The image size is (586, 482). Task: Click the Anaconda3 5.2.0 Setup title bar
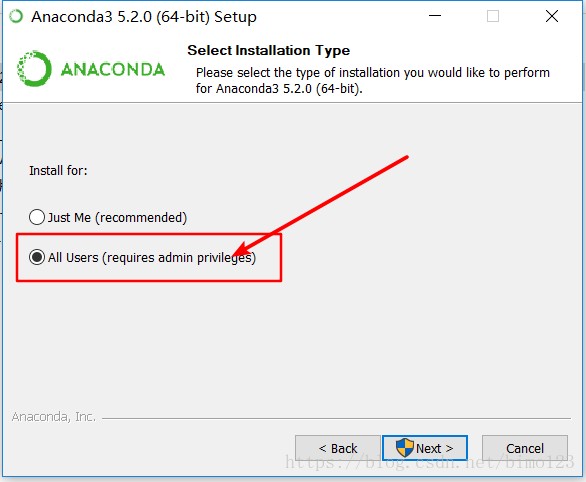[144, 17]
